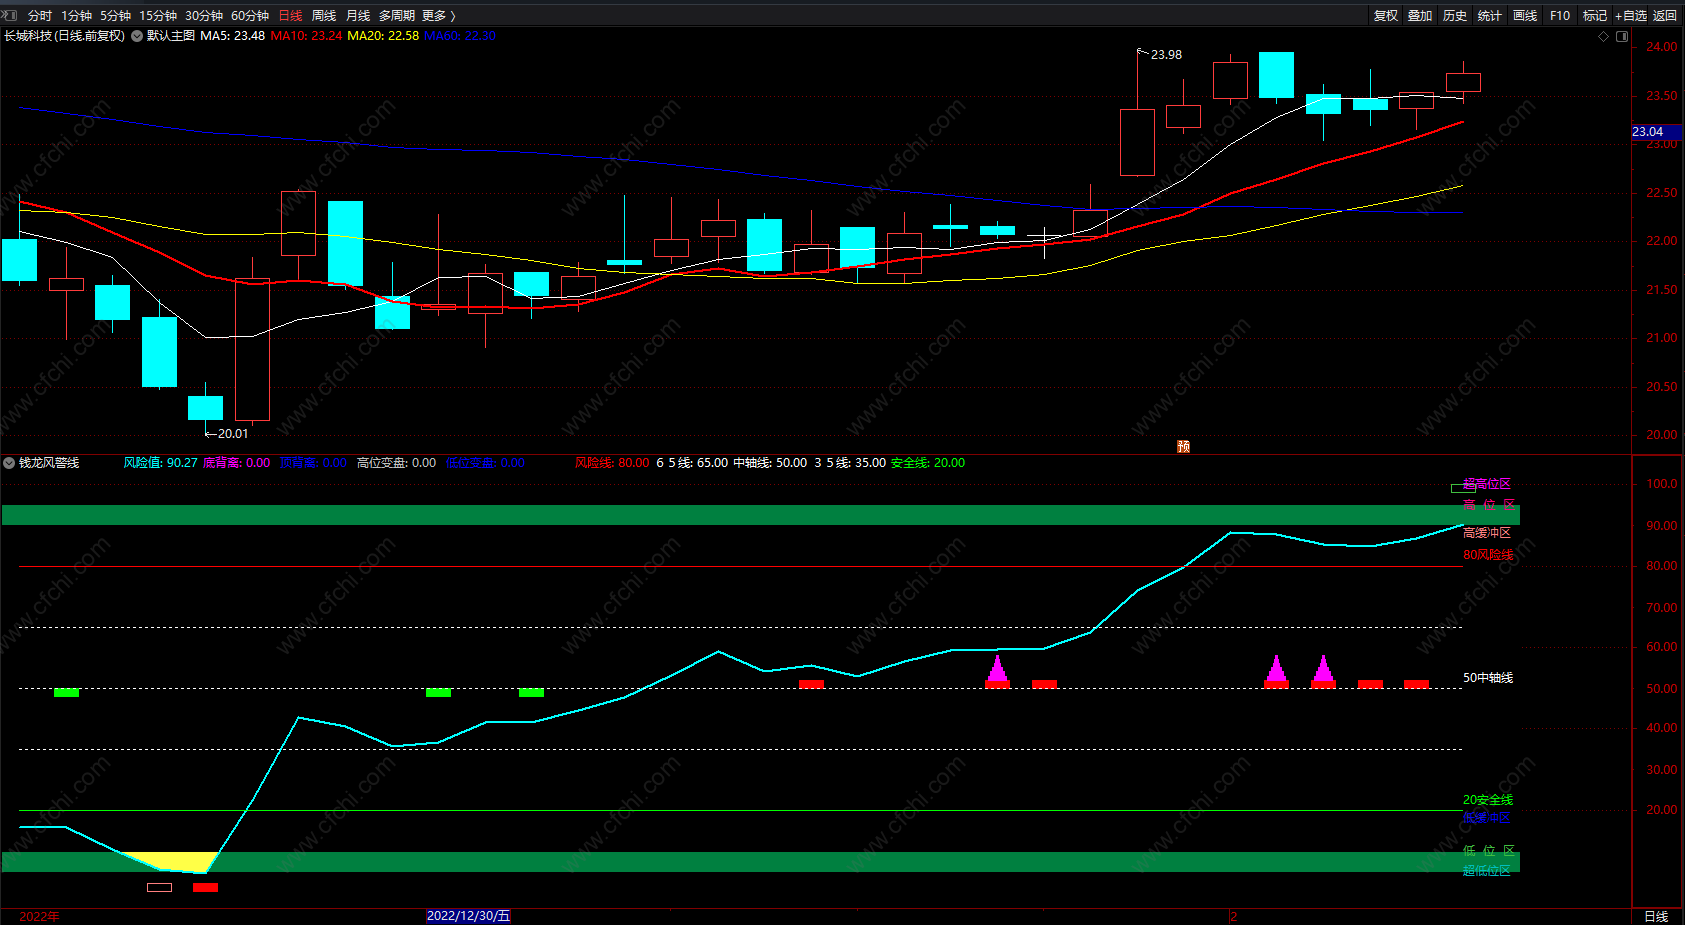Screen dimensions: 1685x925
Task: Click the 80风险线 label in indicator panel
Action: 1488,555
